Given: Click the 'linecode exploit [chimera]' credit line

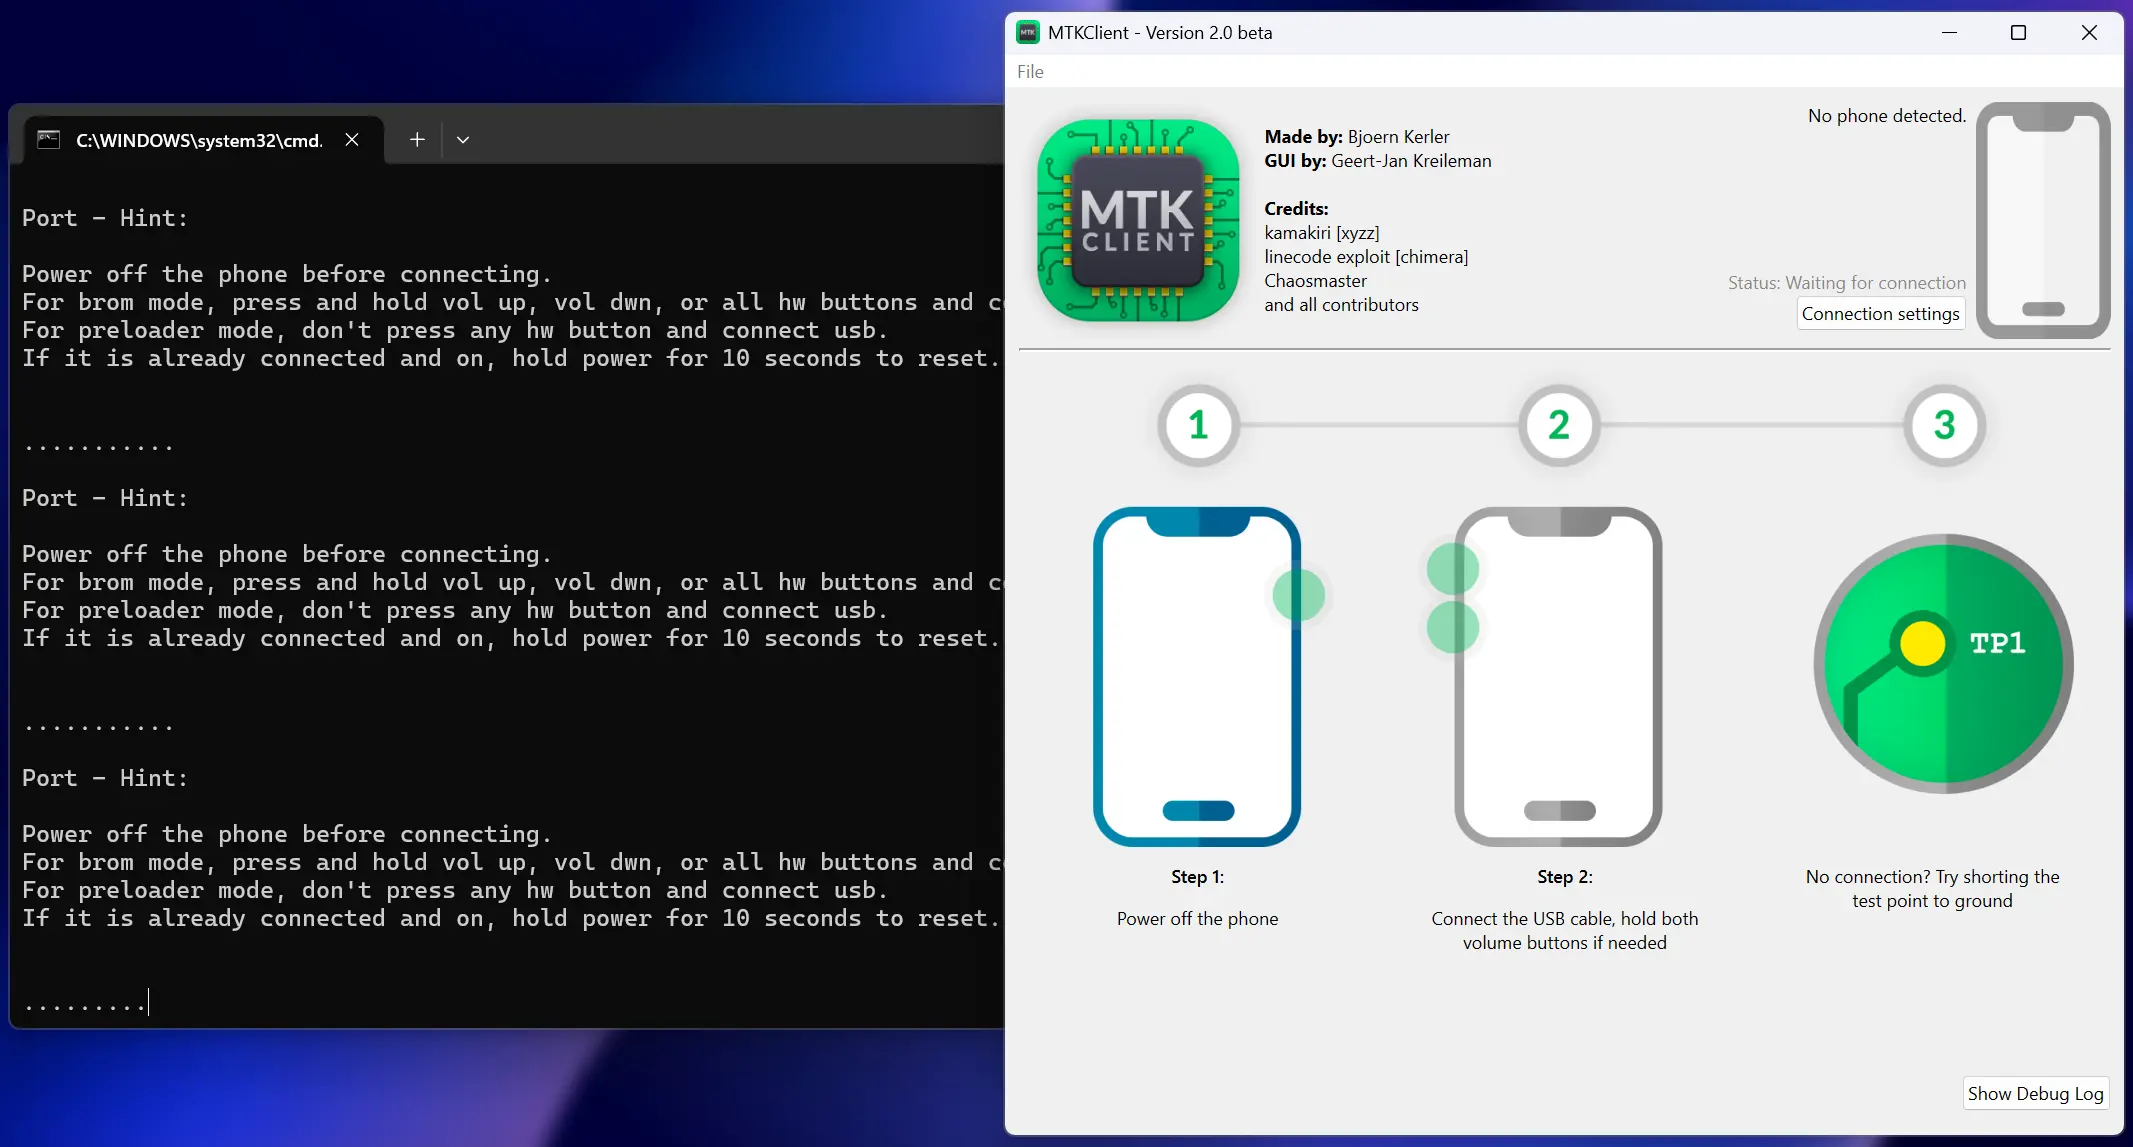Looking at the screenshot, I should (1366, 257).
